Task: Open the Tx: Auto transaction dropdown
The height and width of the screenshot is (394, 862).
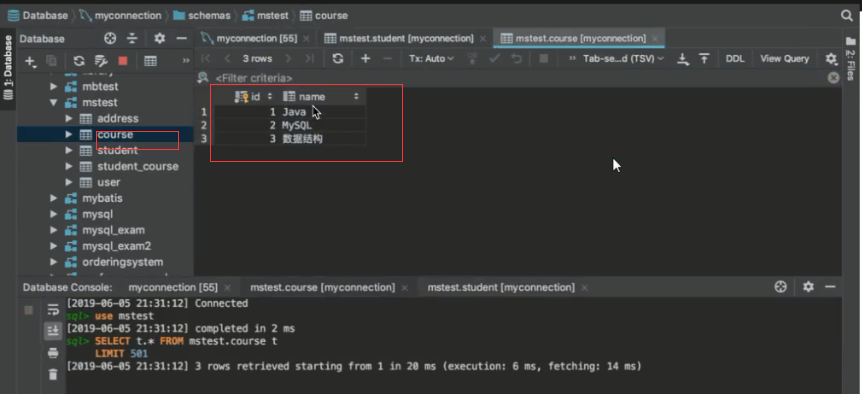Action: 432,58
